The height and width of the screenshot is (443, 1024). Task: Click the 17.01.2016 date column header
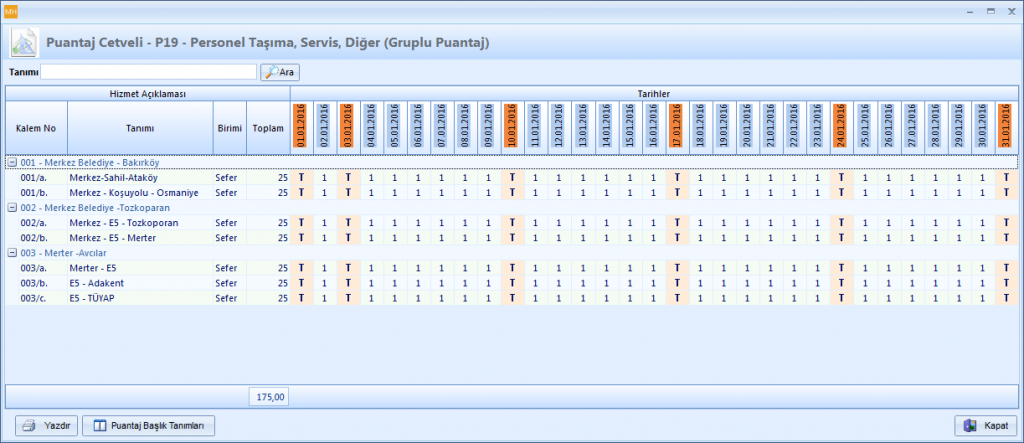coord(677,127)
